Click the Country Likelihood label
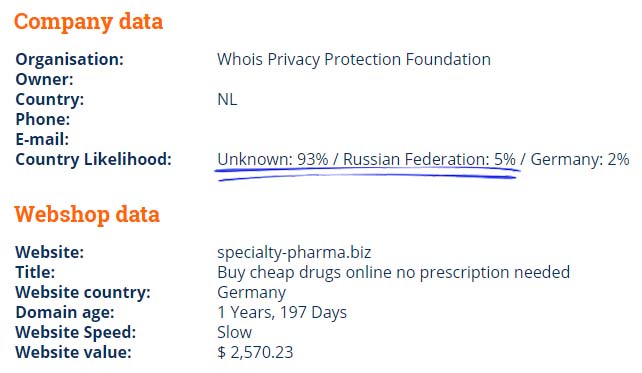 point(93,159)
